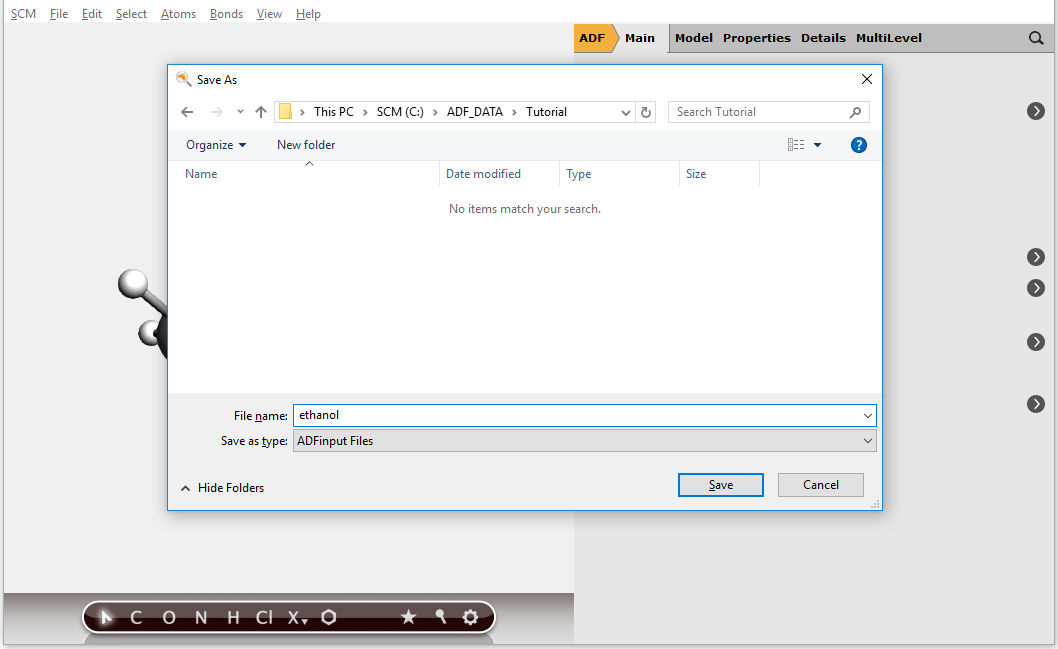Open the Save as type dropdown
1058x649 pixels.
pos(867,440)
